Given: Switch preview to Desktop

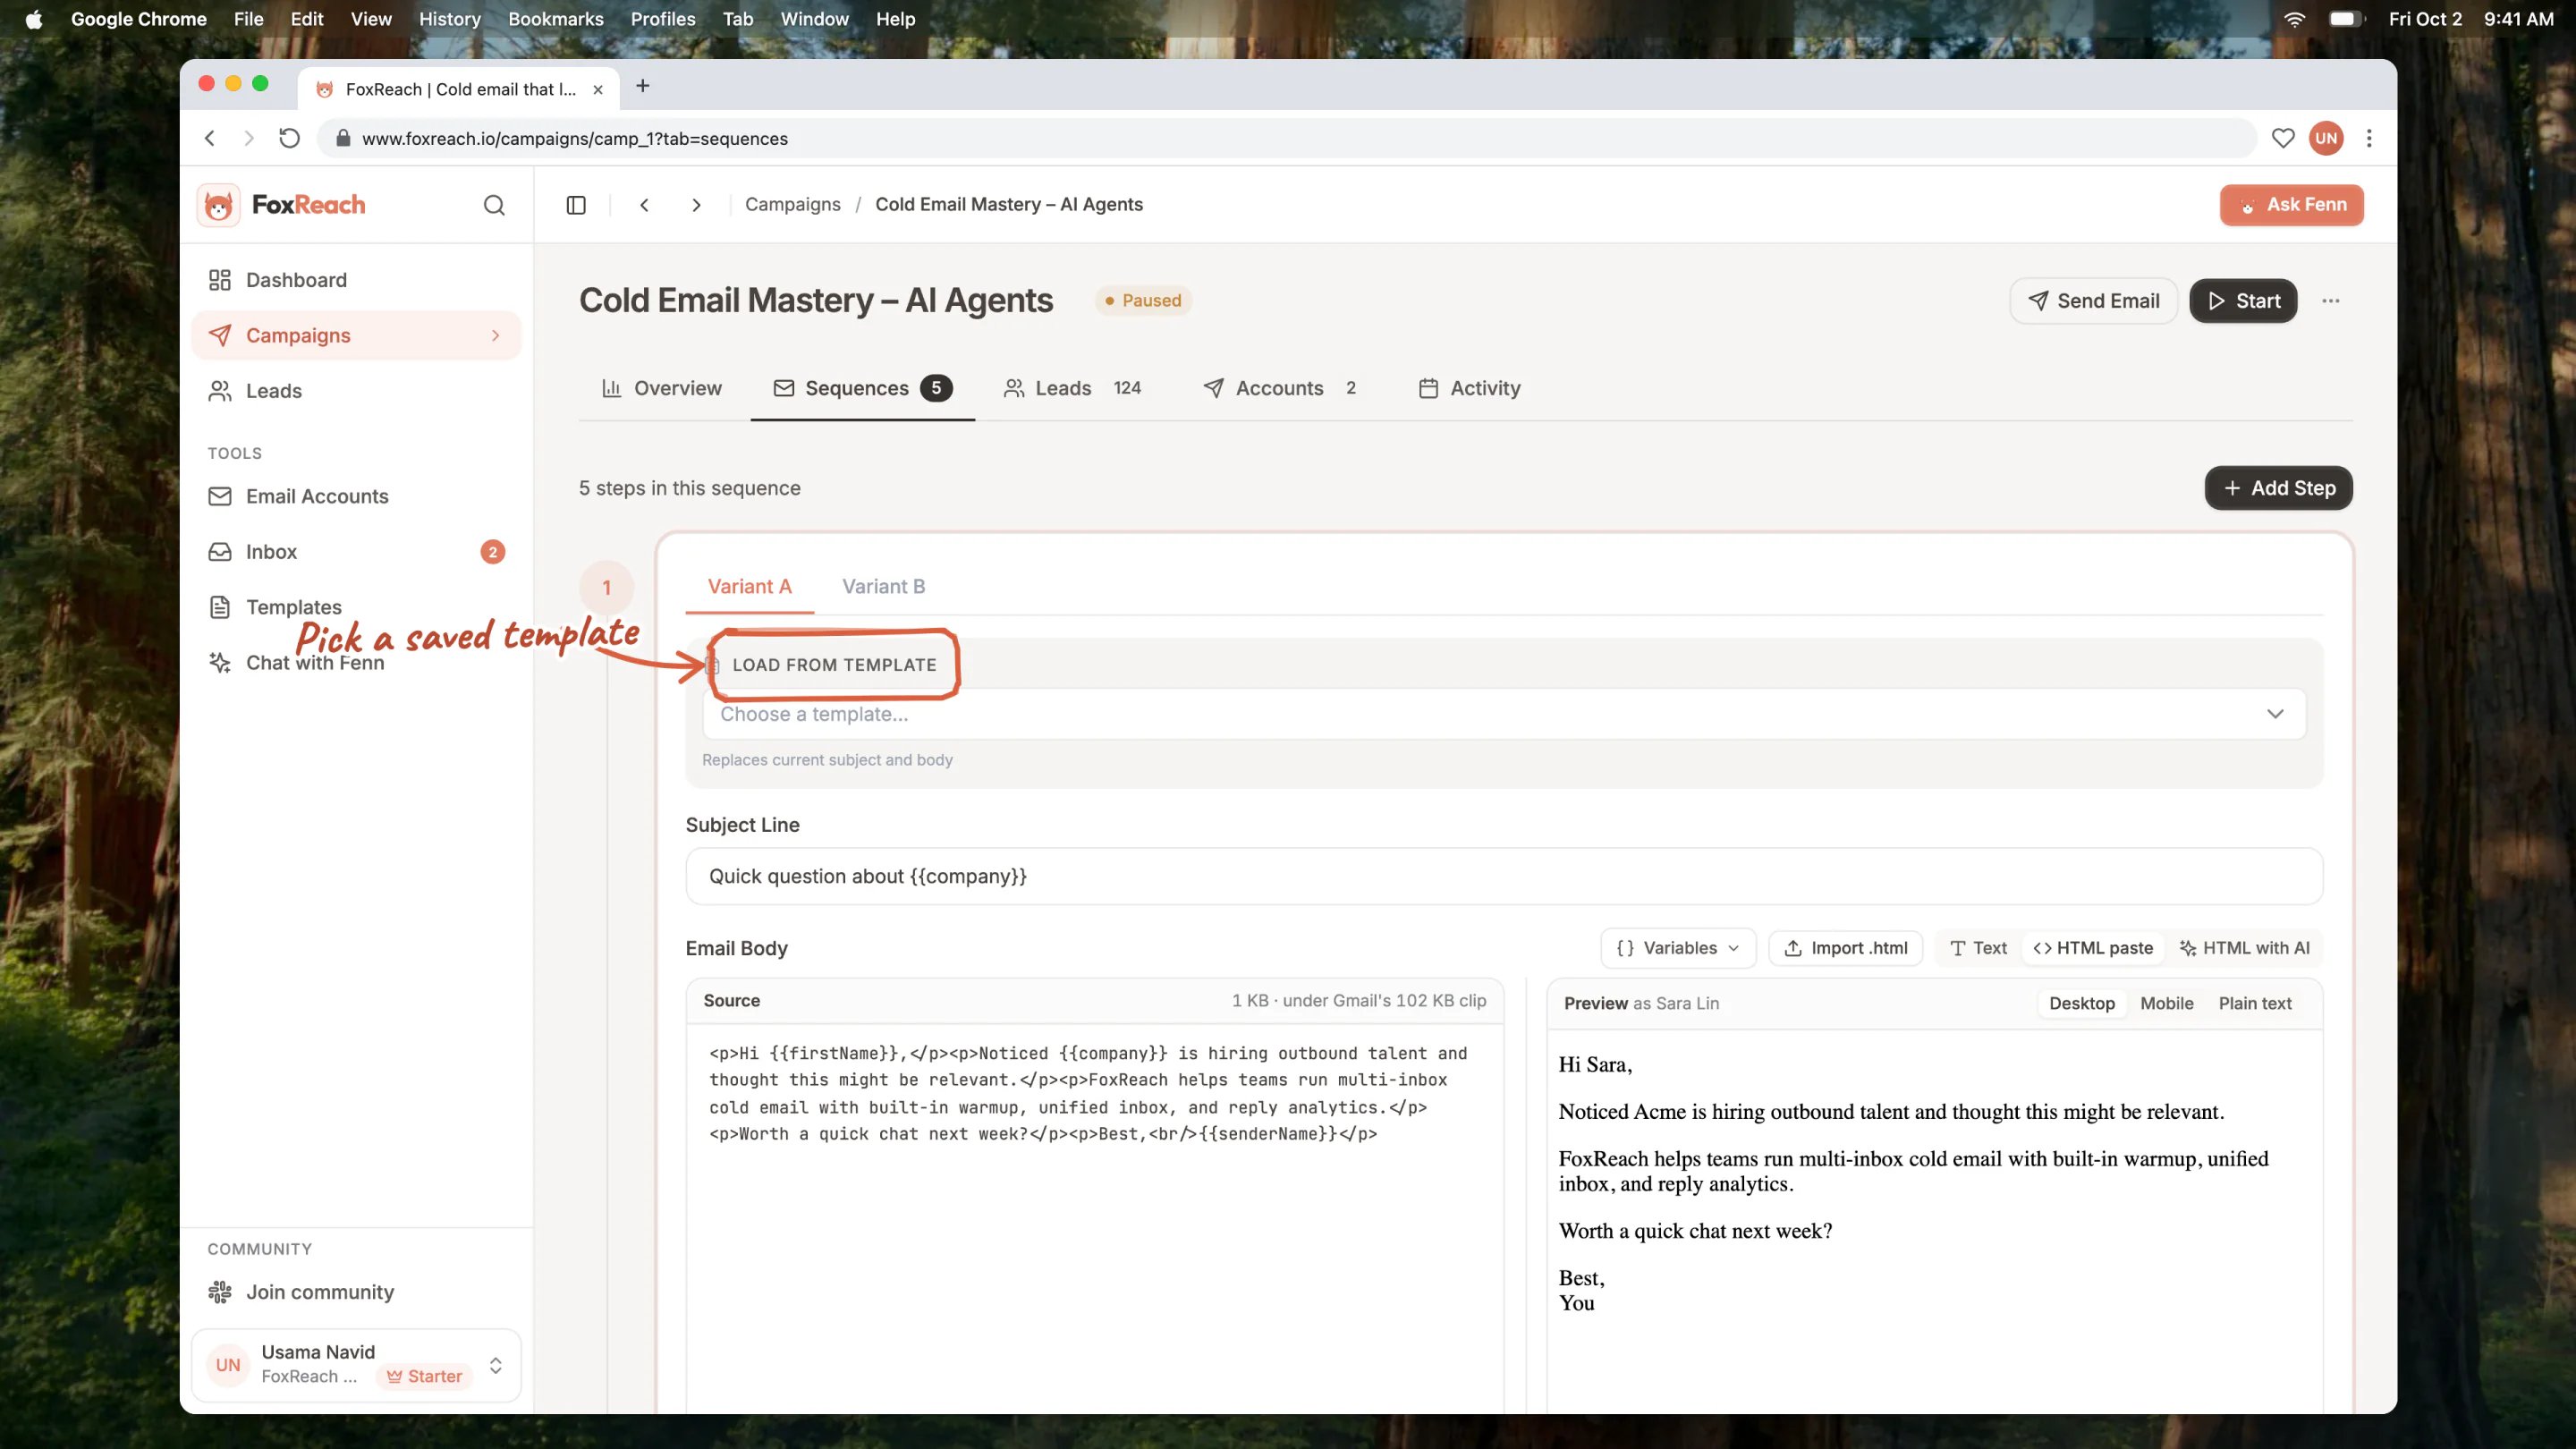Looking at the screenshot, I should tap(2082, 1003).
